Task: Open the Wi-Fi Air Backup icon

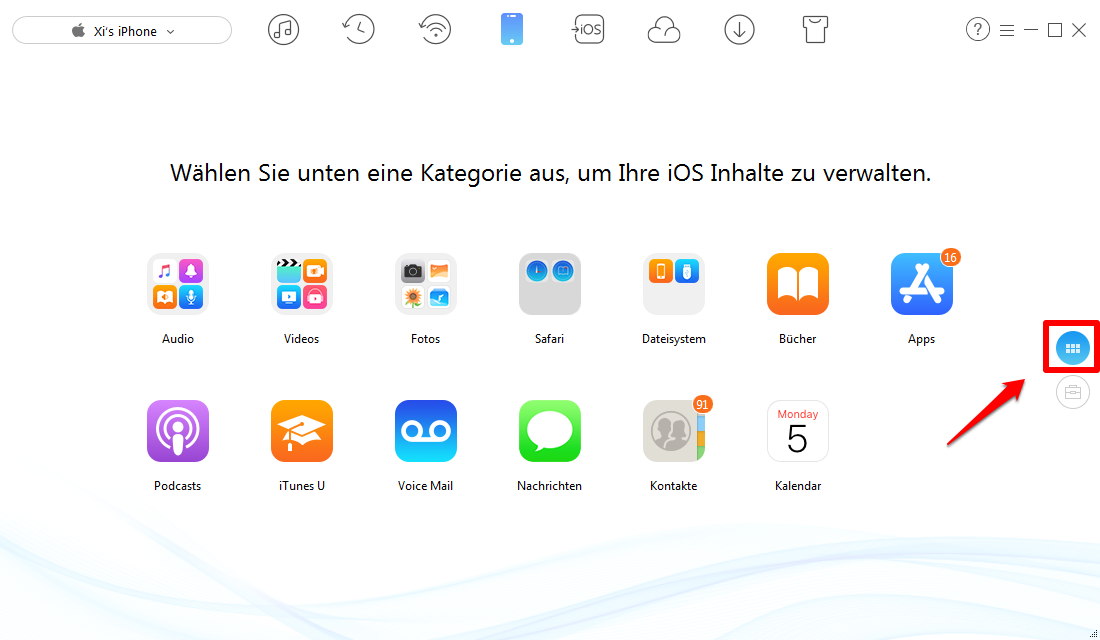Action: 435,29
